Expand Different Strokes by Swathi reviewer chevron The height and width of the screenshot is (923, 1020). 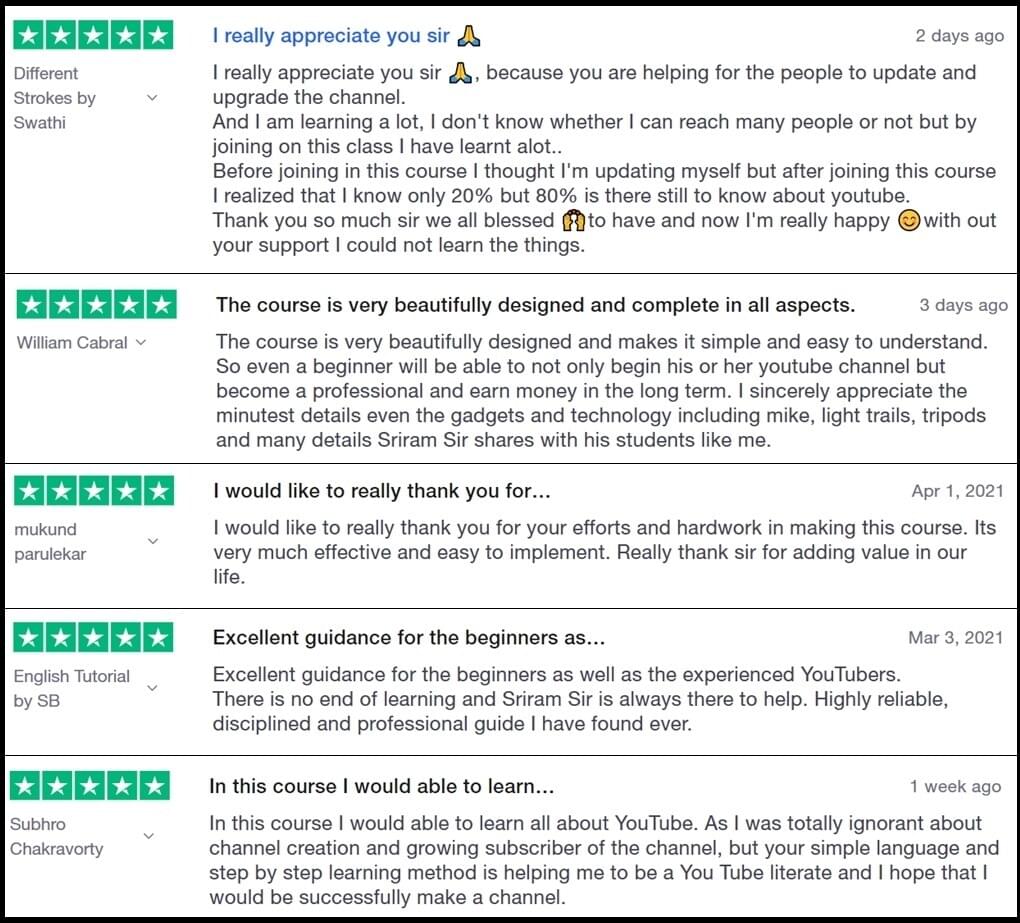pos(152,98)
